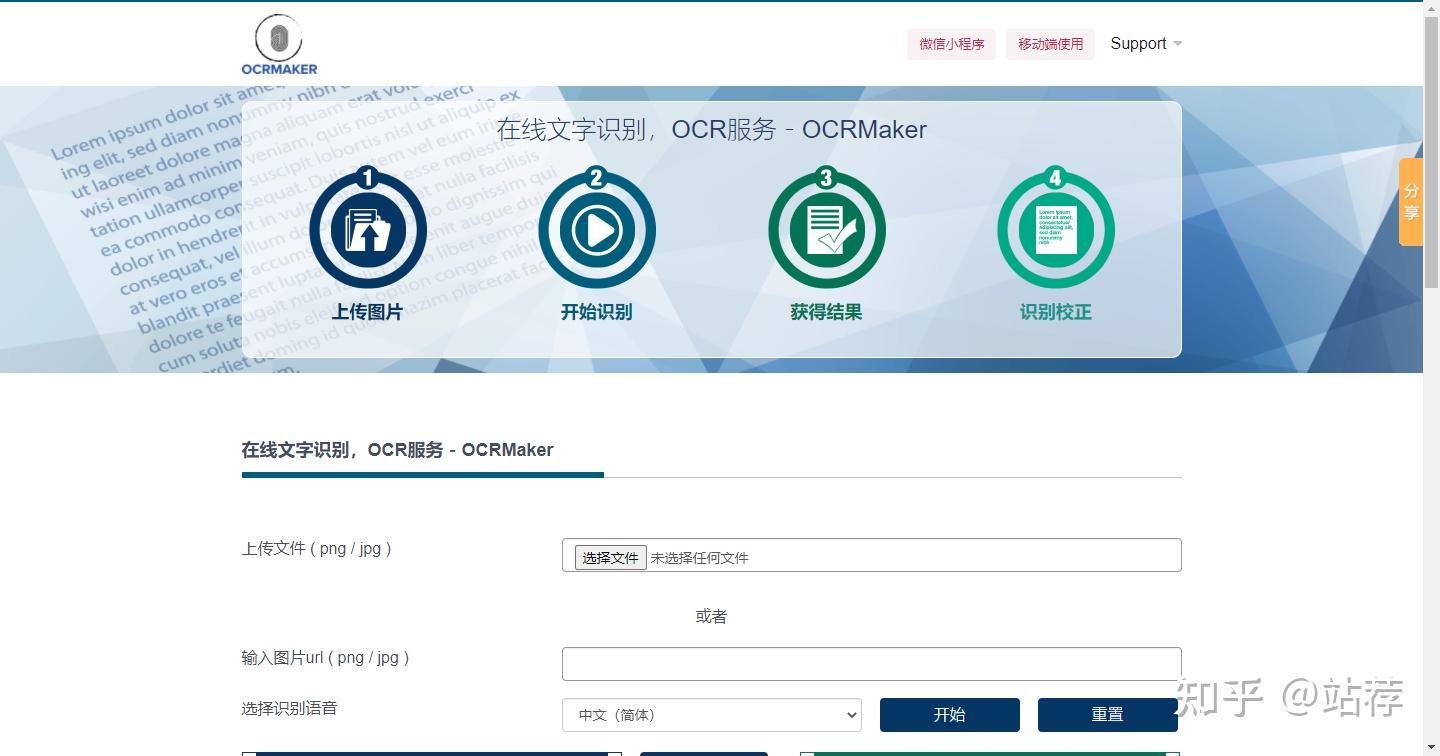Image resolution: width=1440 pixels, height=756 pixels.
Task: Click the 识别校正 label
Action: 1056,312
